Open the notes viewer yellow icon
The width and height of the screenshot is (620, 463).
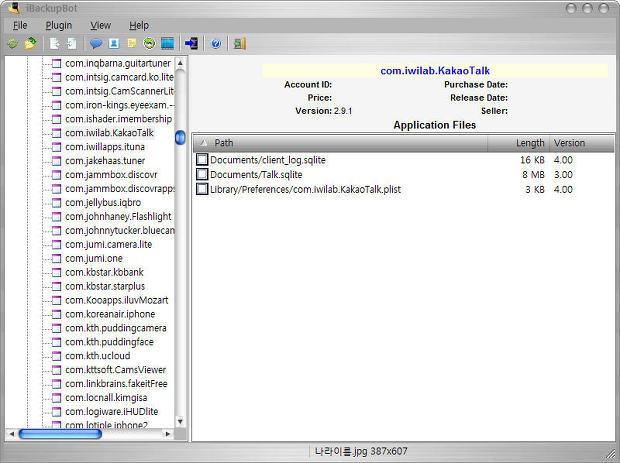pyautogui.click(x=132, y=43)
